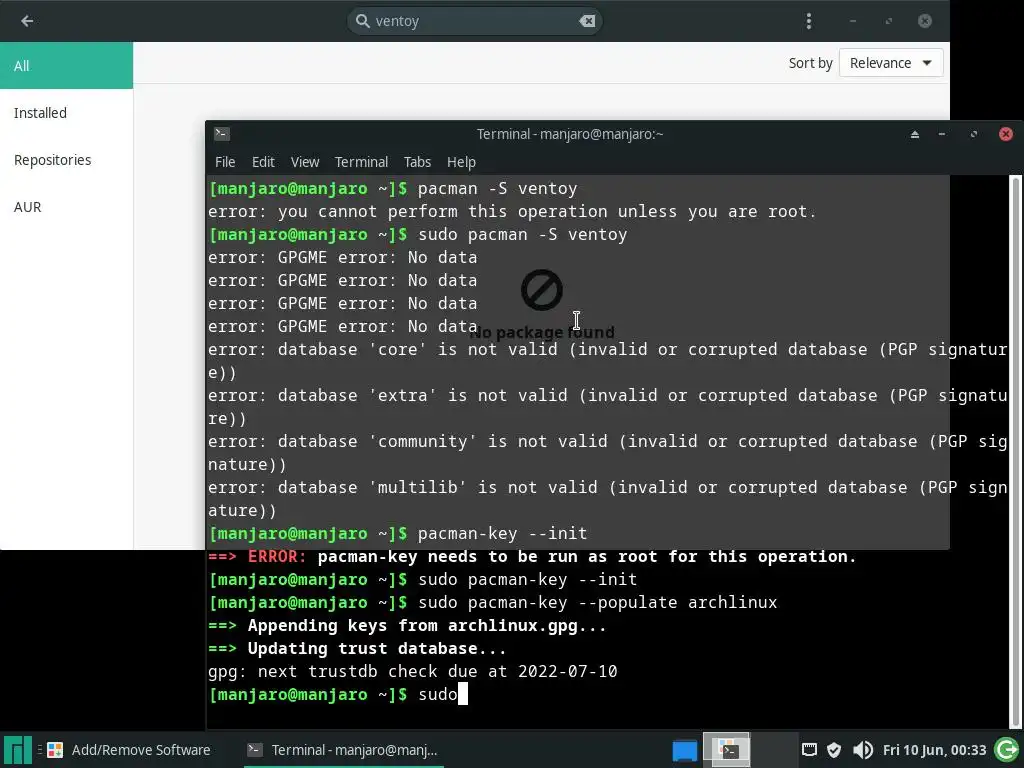This screenshot has height=768, width=1024.
Task: Open the shield update tray icon
Action: tap(834, 750)
